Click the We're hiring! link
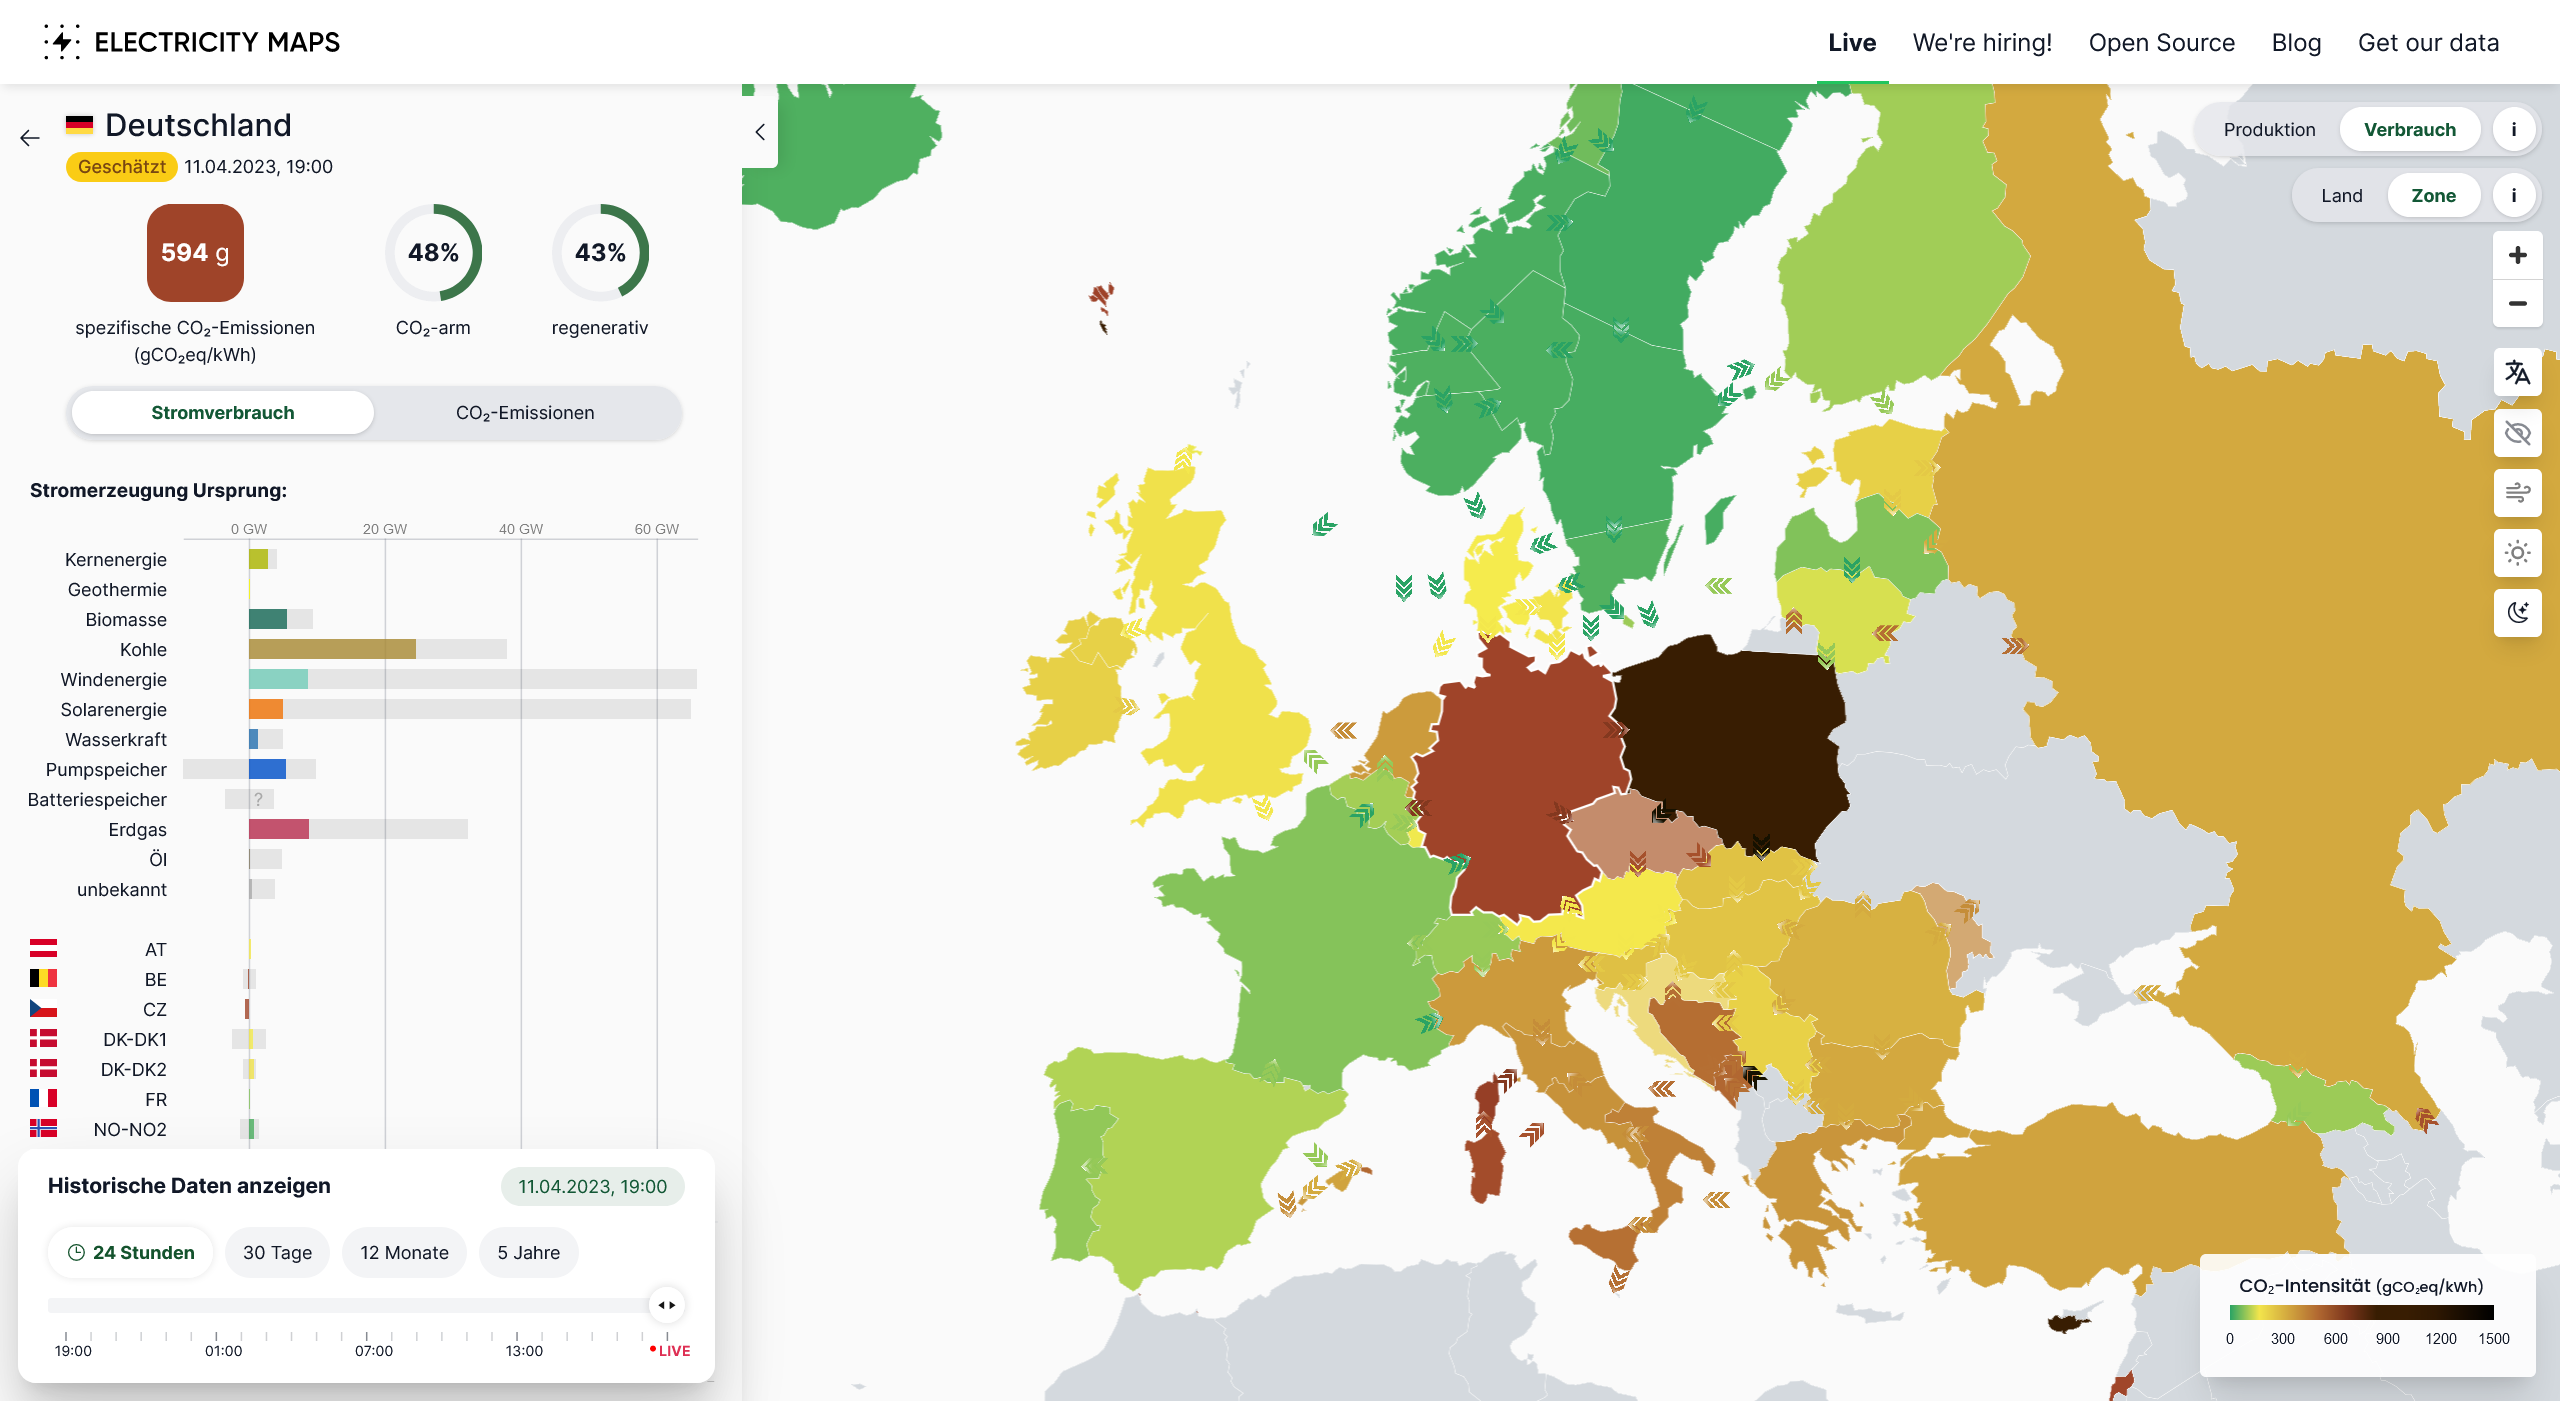 1981,42
